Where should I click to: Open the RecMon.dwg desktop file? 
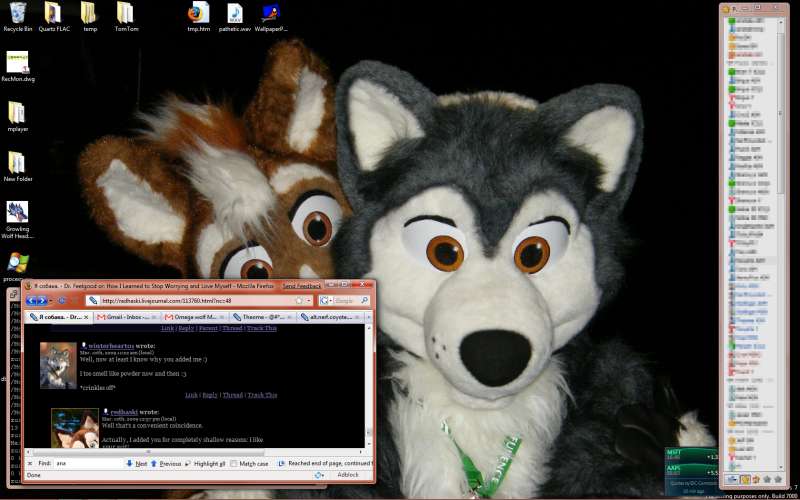(x=17, y=62)
